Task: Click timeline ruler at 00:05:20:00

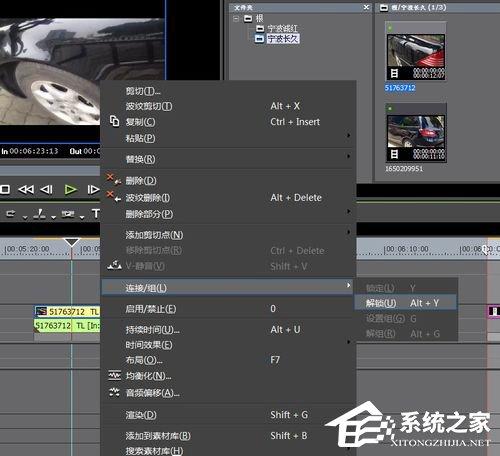Action: click(x=28, y=249)
